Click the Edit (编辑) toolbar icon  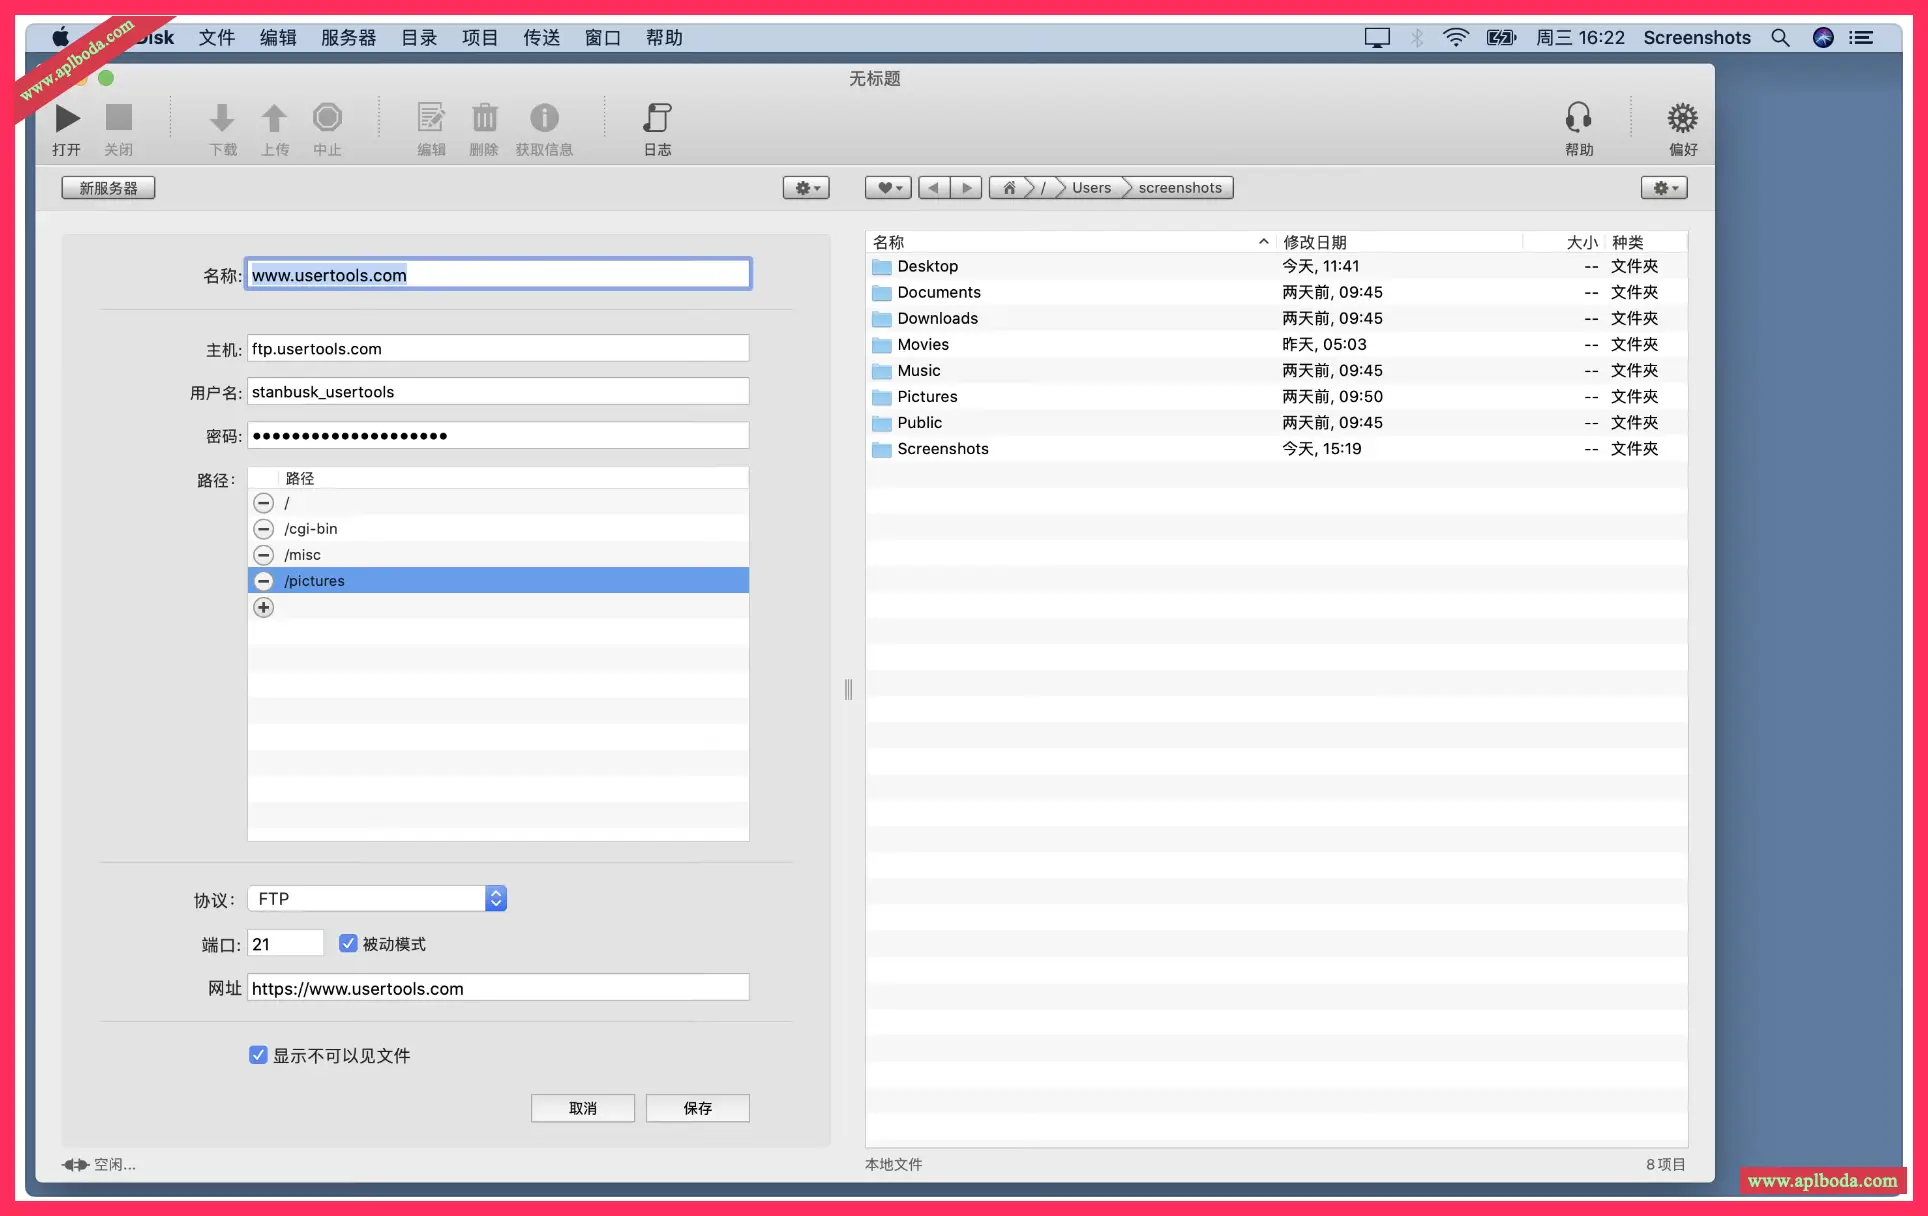pyautogui.click(x=431, y=118)
